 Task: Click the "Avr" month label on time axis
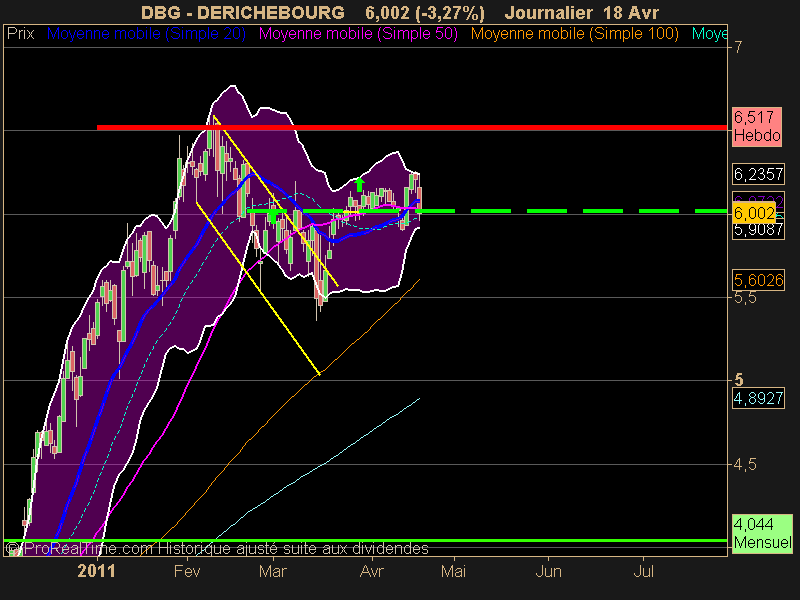tap(372, 571)
